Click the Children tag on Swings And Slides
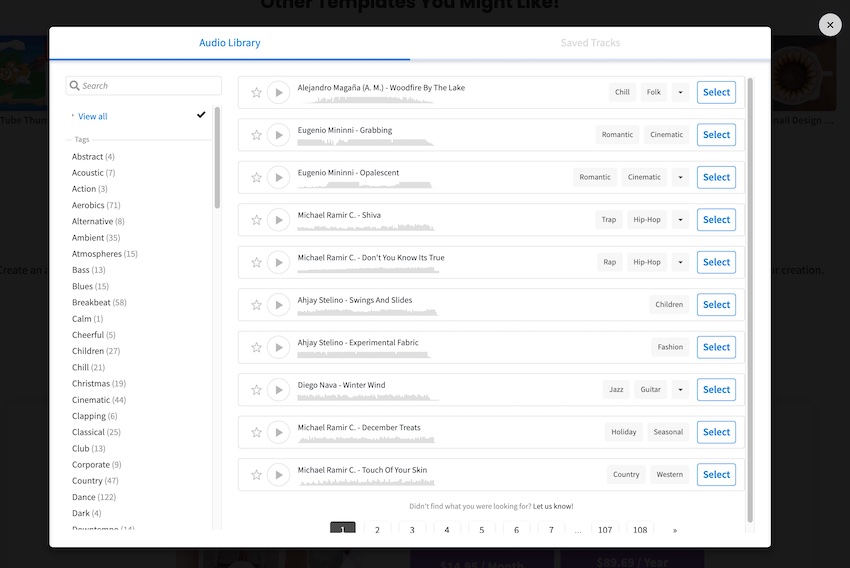850x568 pixels. [669, 305]
